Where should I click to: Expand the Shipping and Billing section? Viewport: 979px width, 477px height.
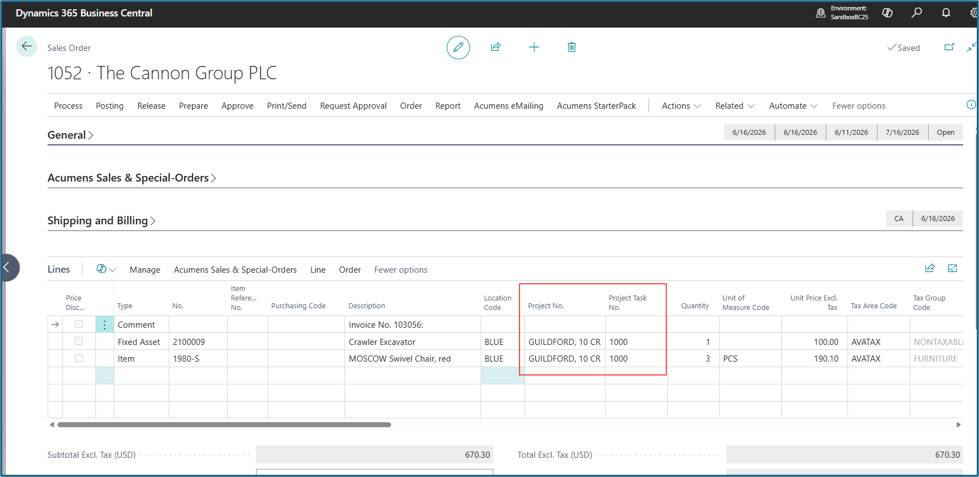tap(102, 221)
